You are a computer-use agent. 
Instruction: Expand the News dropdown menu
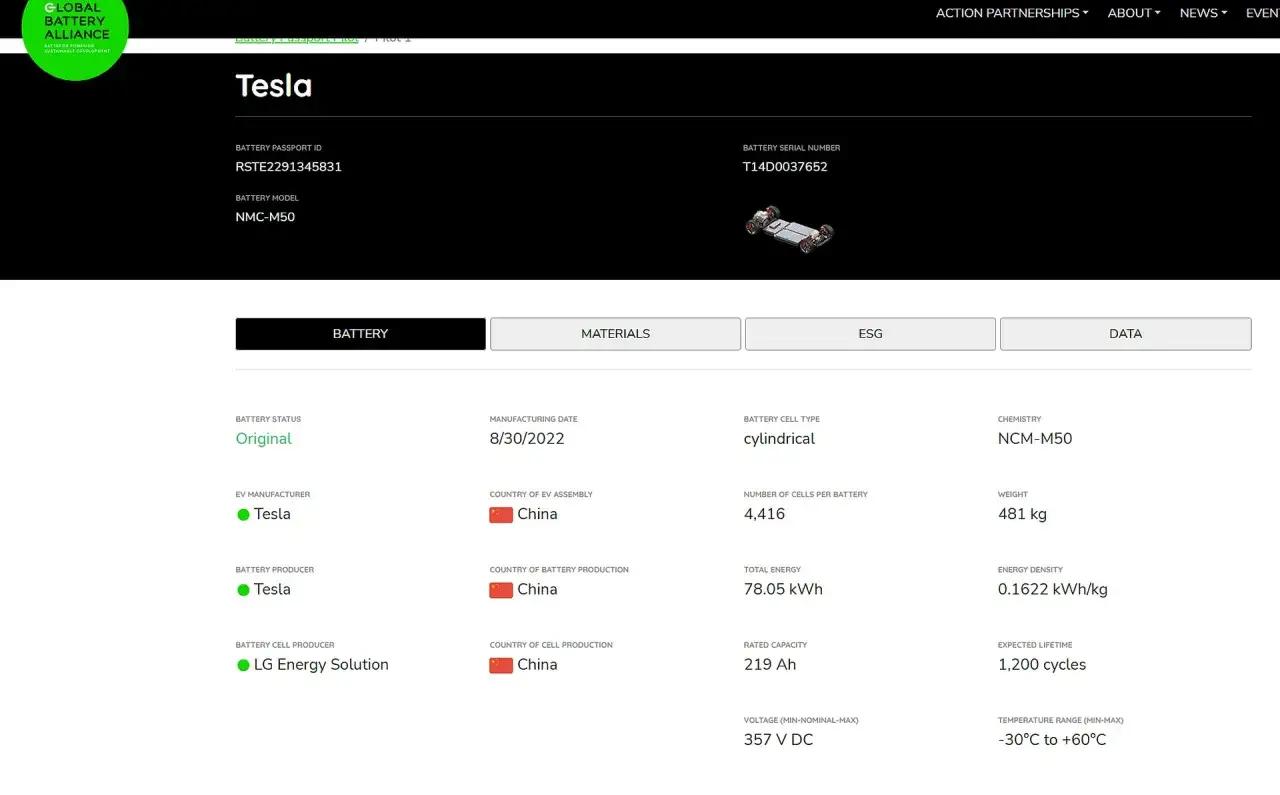click(x=1203, y=13)
